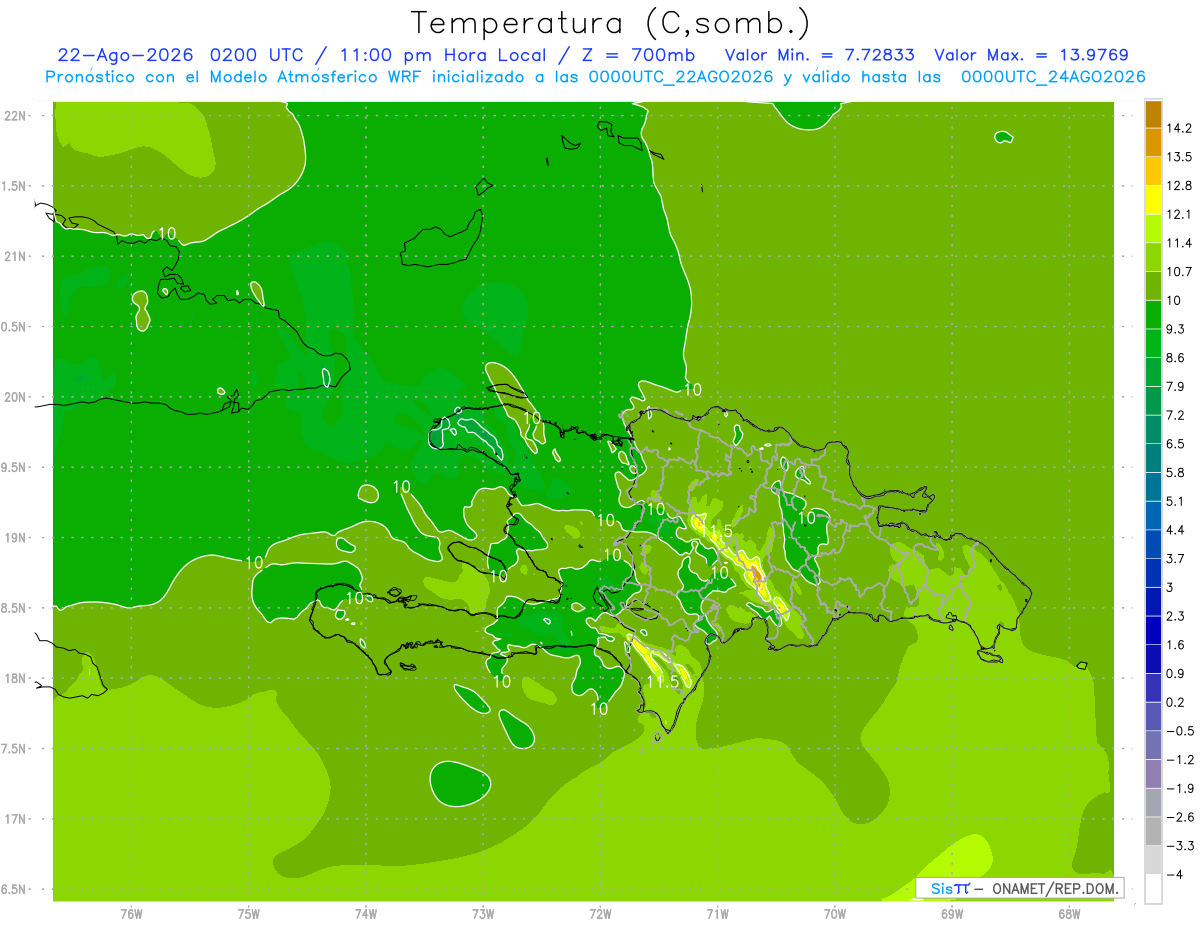This screenshot has width=1200, height=927.
Task: Click the "4.4" colorbar label
Action: click(x=1175, y=530)
